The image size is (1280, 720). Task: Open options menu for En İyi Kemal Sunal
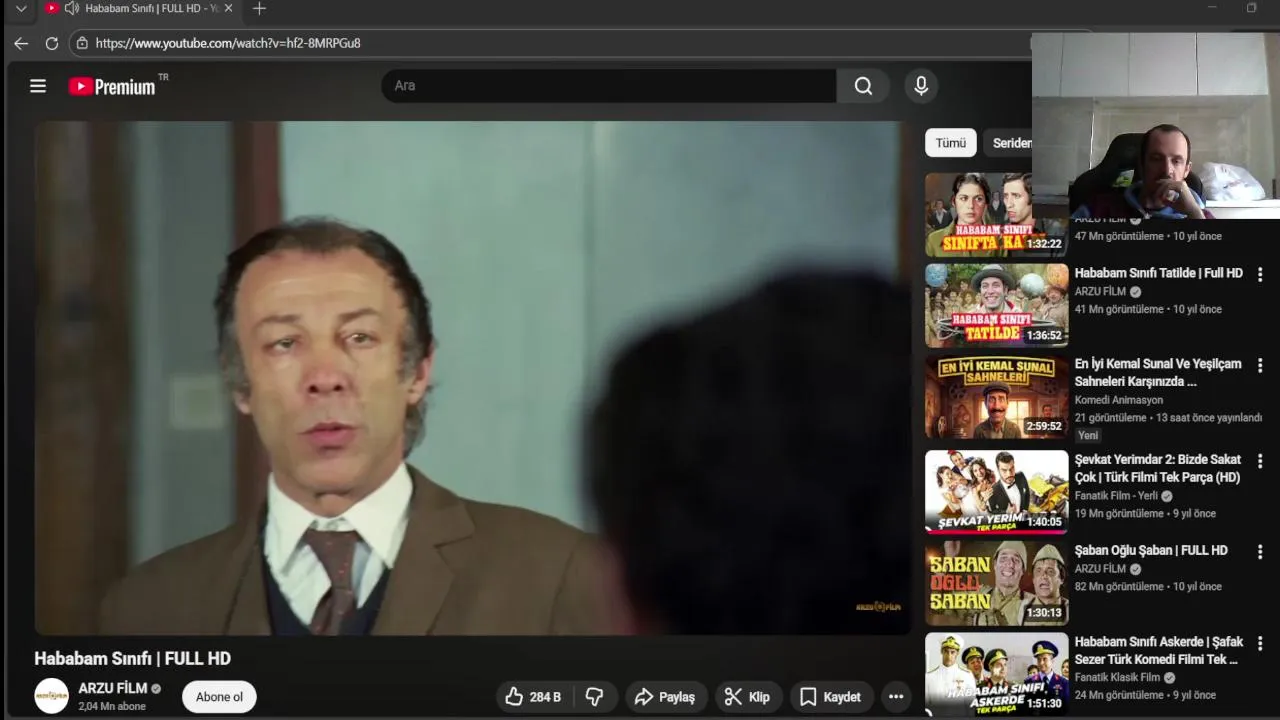tap(1260, 366)
